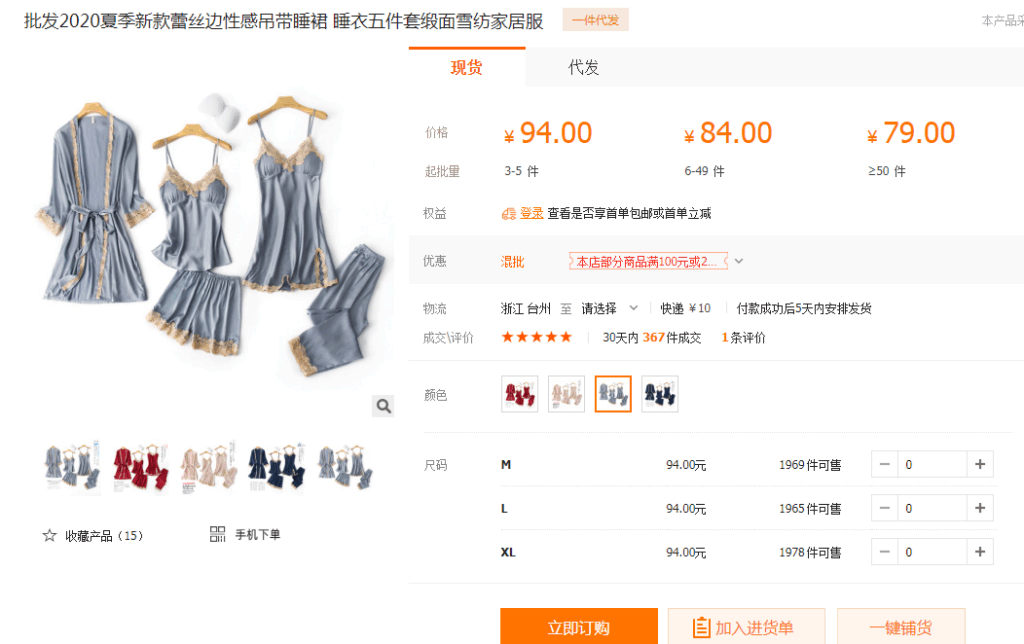Increase size XL quantity with plus button
The image size is (1024, 644).
pyautogui.click(x=980, y=552)
